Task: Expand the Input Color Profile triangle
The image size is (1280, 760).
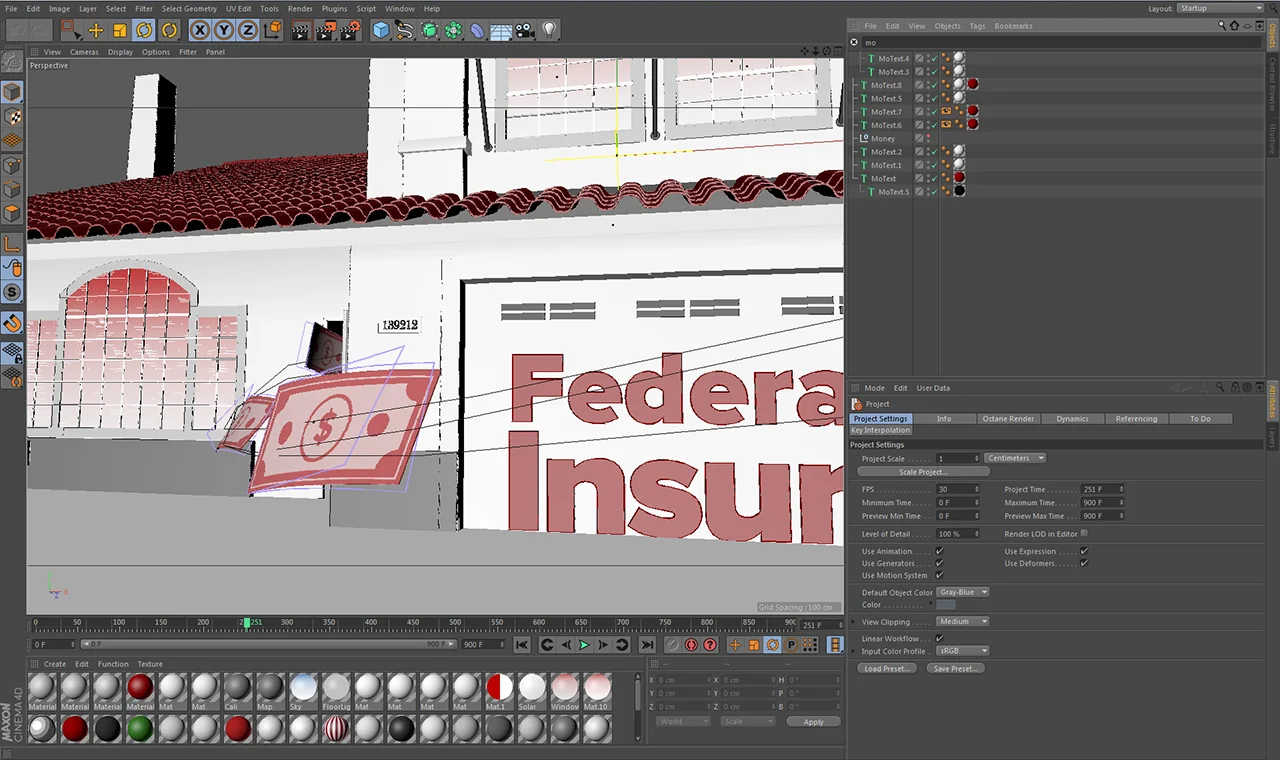Action: 853,651
